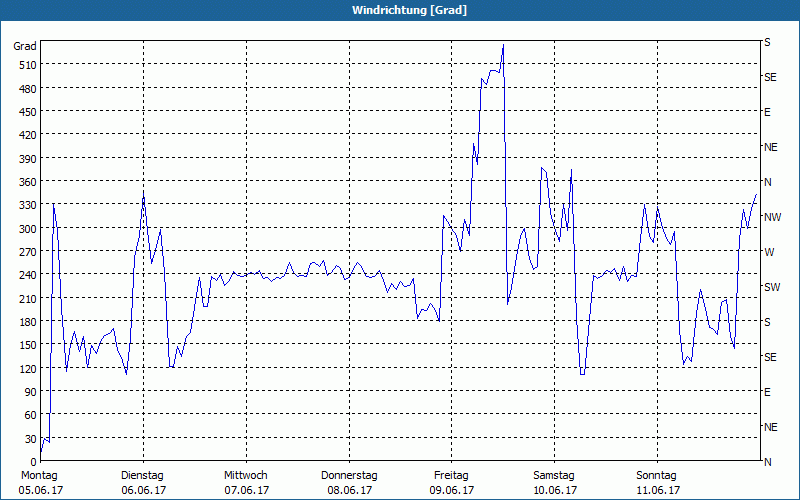
Task: Click the 'SE' label beside the 120 gridline
Action: pyautogui.click(x=770, y=357)
